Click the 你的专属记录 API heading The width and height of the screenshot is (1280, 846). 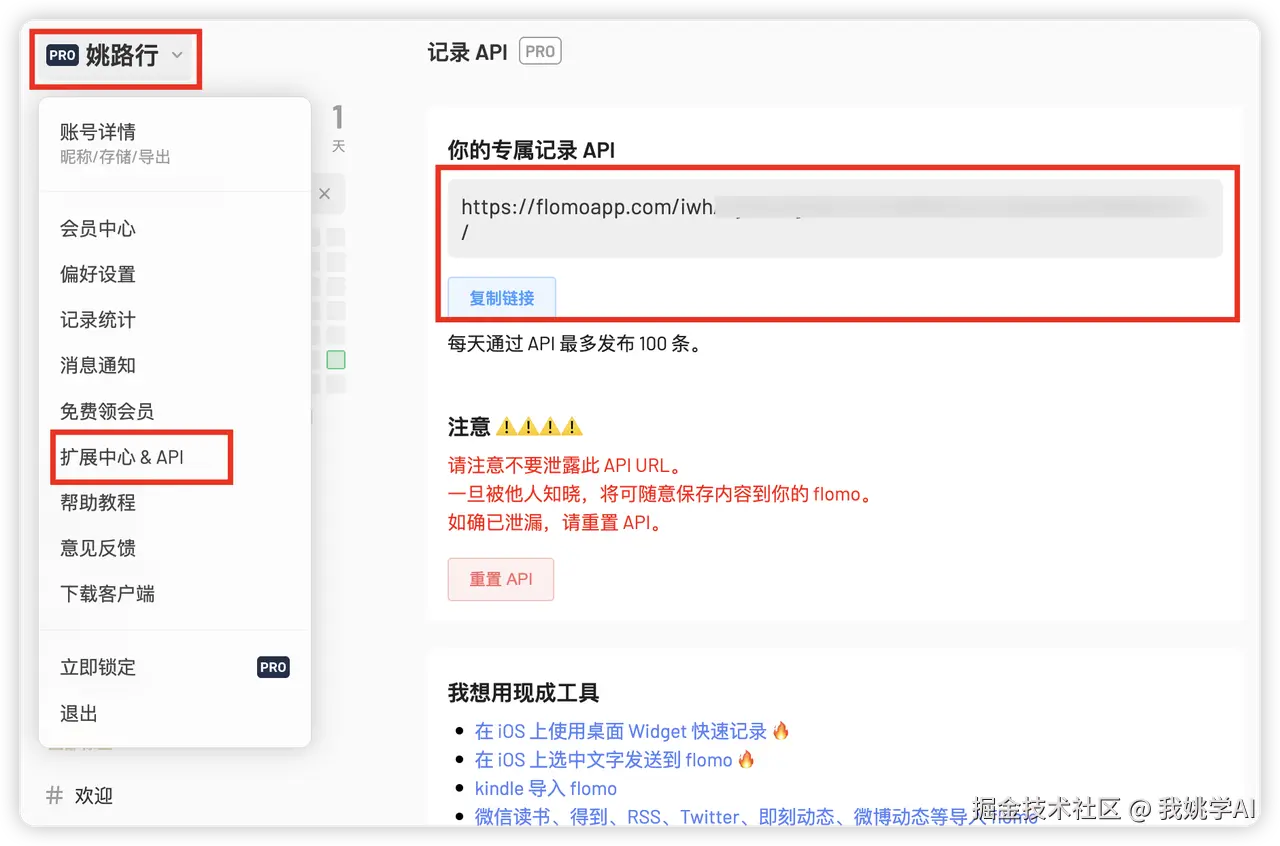[531, 151]
